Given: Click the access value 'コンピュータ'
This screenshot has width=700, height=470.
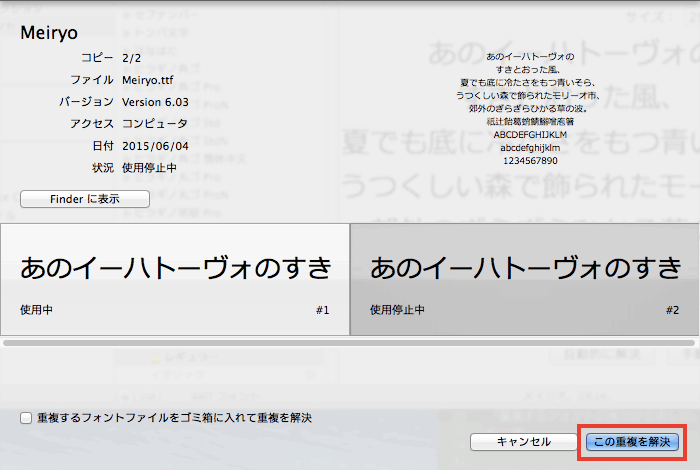Looking at the screenshot, I should pyautogui.click(x=155, y=124).
